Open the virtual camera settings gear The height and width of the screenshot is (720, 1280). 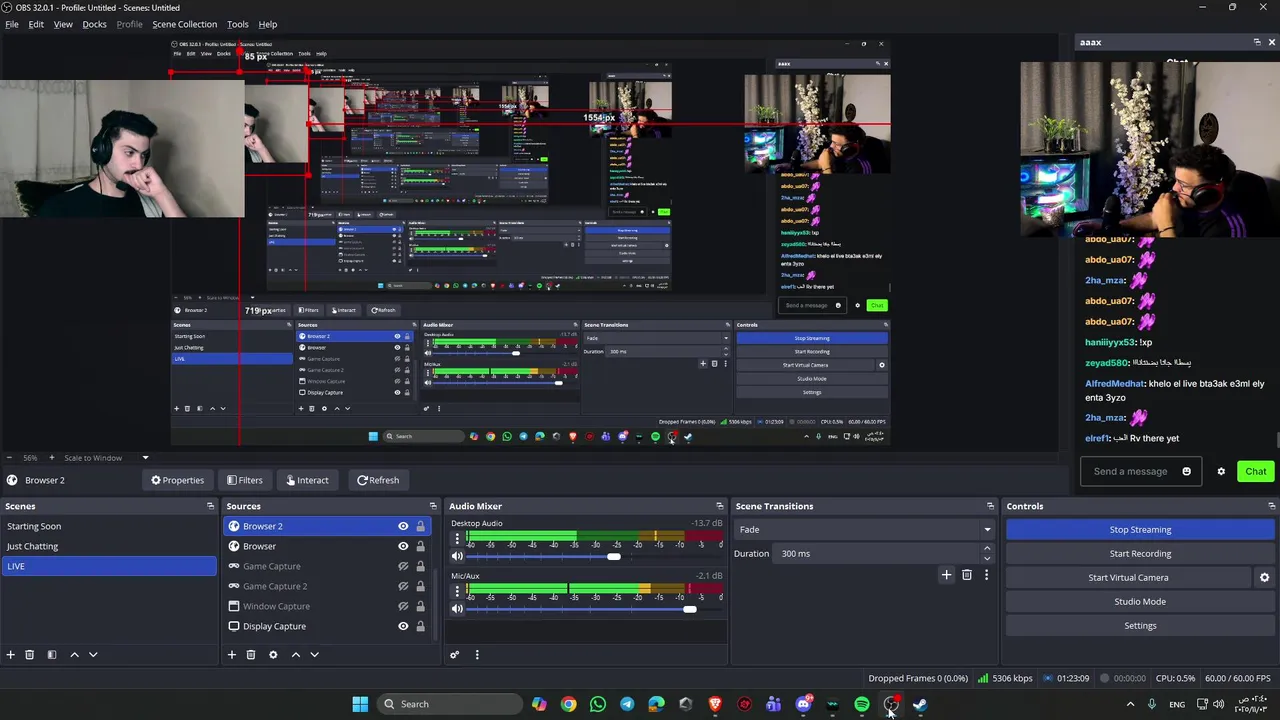pyautogui.click(x=1264, y=577)
